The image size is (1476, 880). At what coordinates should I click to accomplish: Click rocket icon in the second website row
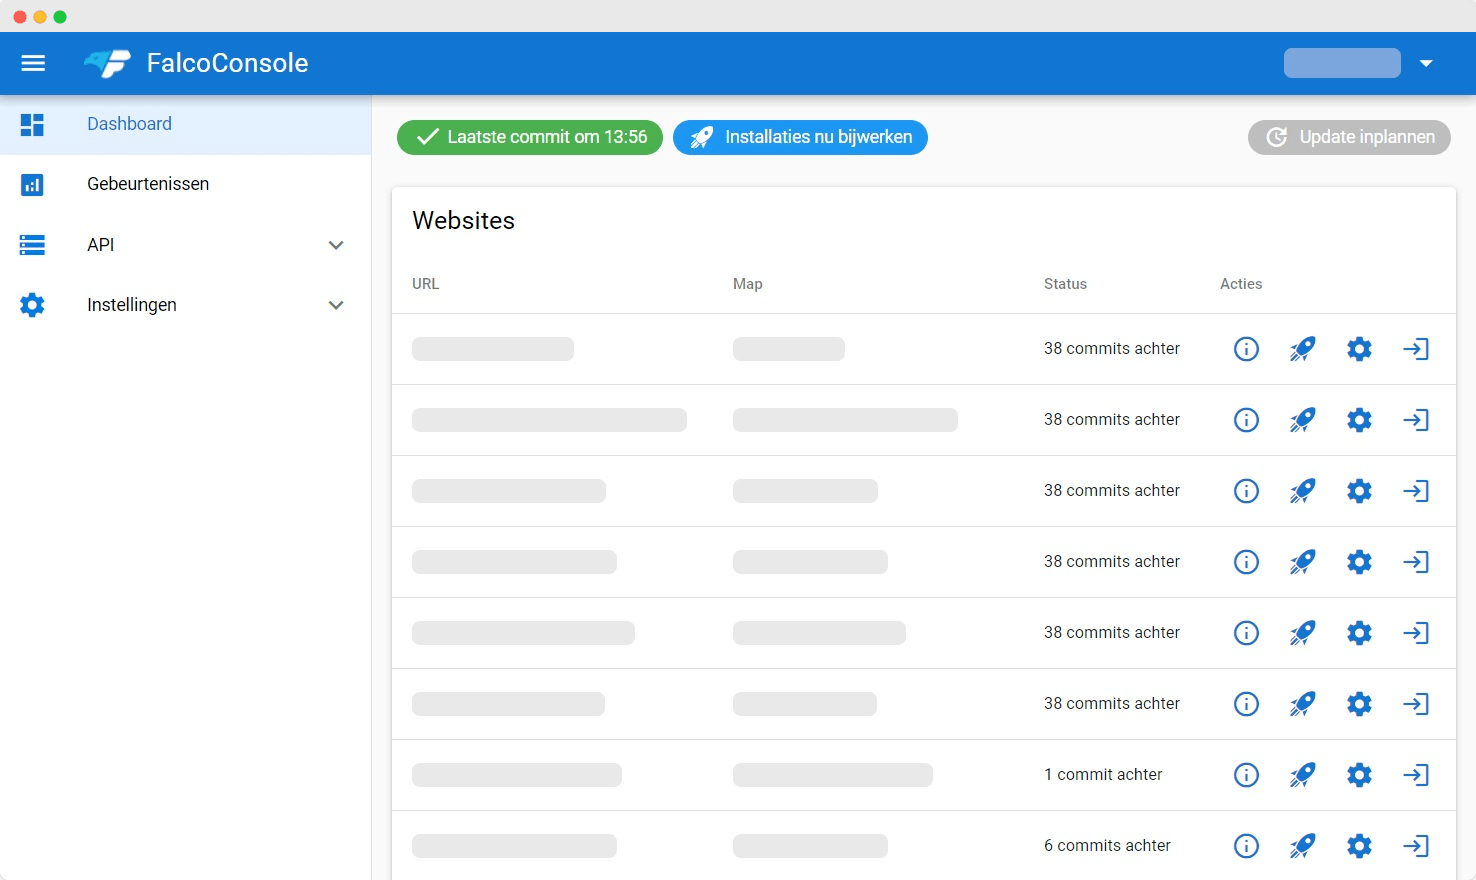pyautogui.click(x=1302, y=420)
